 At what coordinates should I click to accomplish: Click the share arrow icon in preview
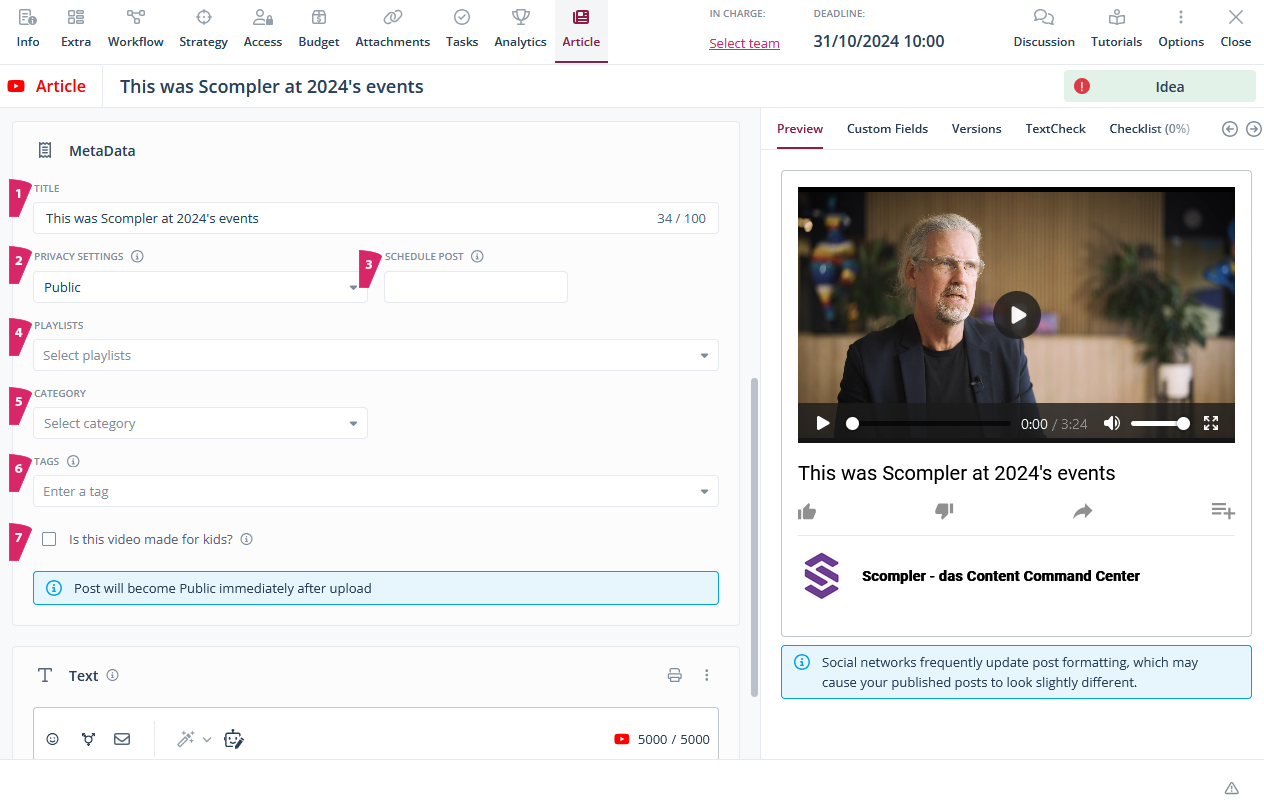[1082, 512]
